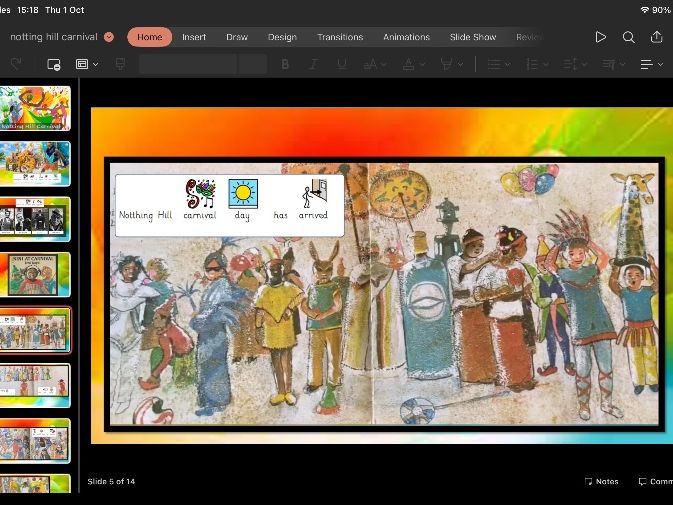Image resolution: width=673 pixels, height=505 pixels.
Task: Switch to the Transitions tab
Action: (340, 37)
